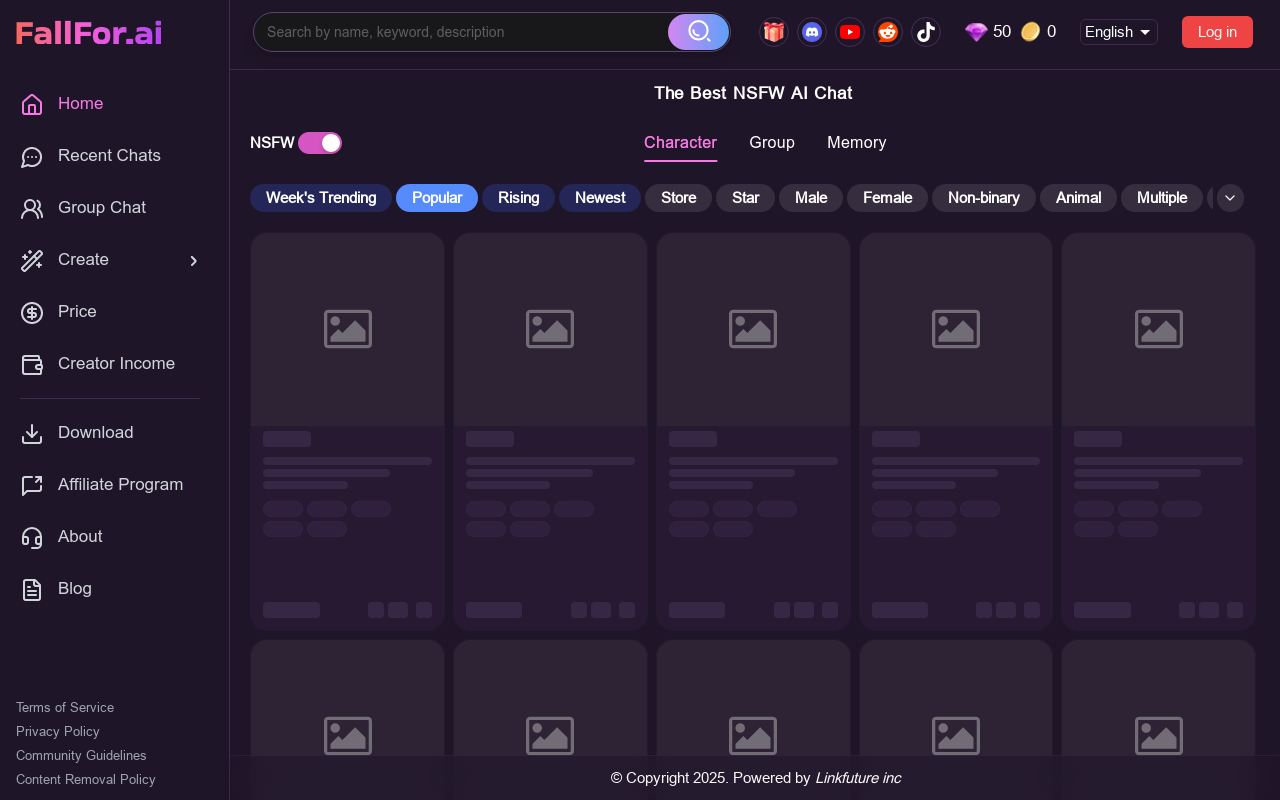Screen dimensions: 1280x800
Task: Click the gradient search magnifier button
Action: [699, 32]
